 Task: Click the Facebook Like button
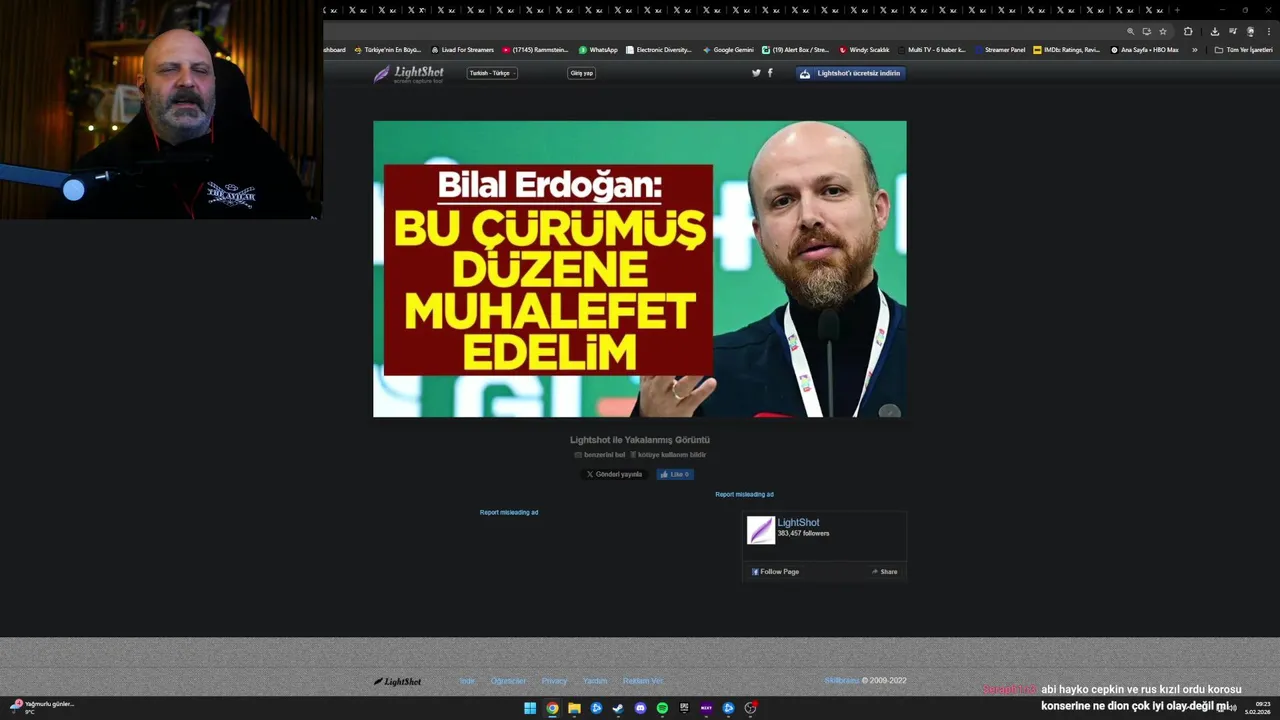click(x=675, y=474)
